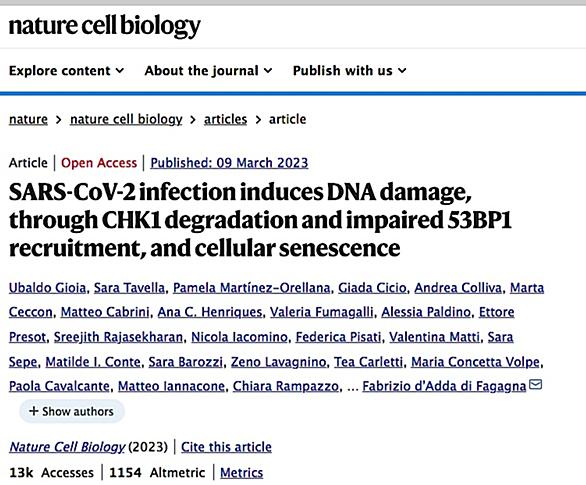Open author Ubaldo Gioia's profile
This screenshot has width=586, height=485.
47,288
